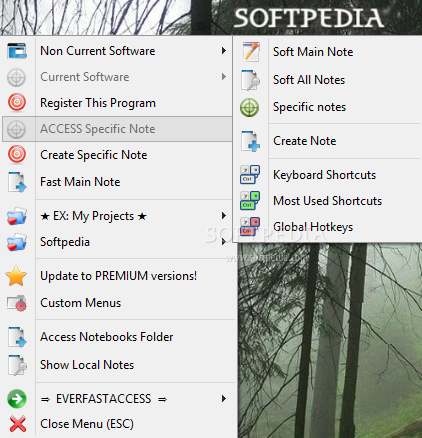Expand the Current Software submenu arrow
Viewport: 422px width, 438px height.
[x=224, y=77]
